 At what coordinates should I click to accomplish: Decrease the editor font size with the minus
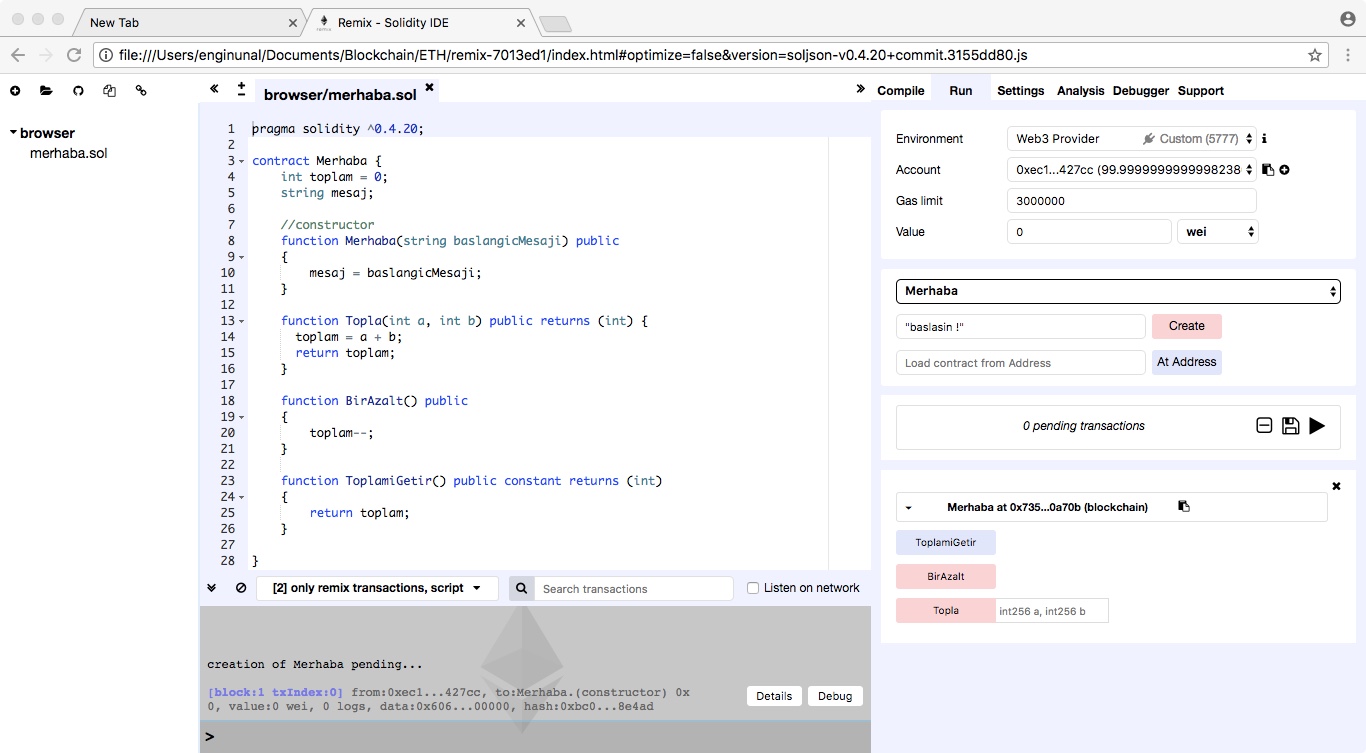[x=241, y=95]
